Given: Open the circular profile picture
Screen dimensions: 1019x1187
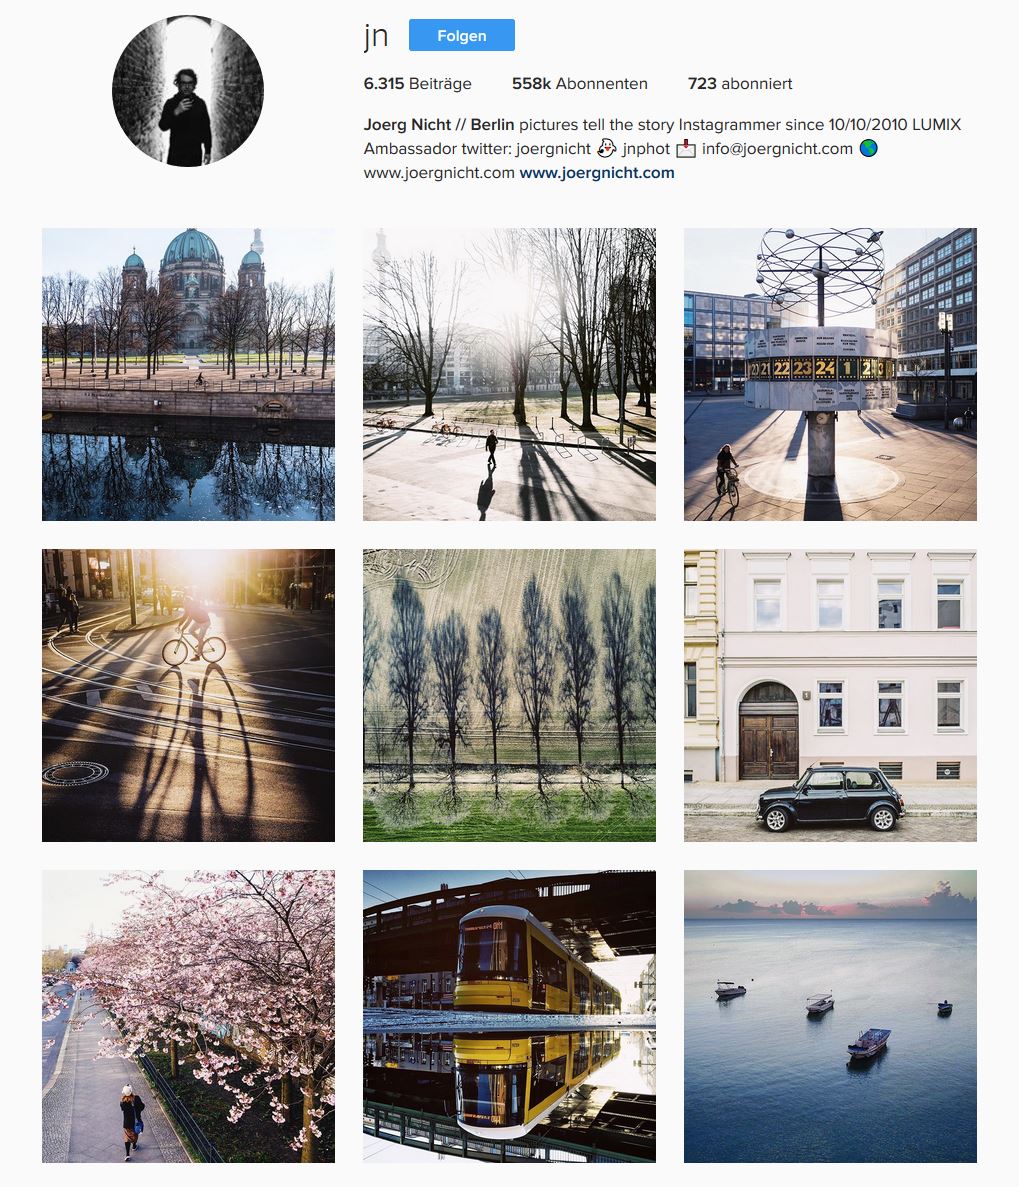Looking at the screenshot, I should (188, 91).
